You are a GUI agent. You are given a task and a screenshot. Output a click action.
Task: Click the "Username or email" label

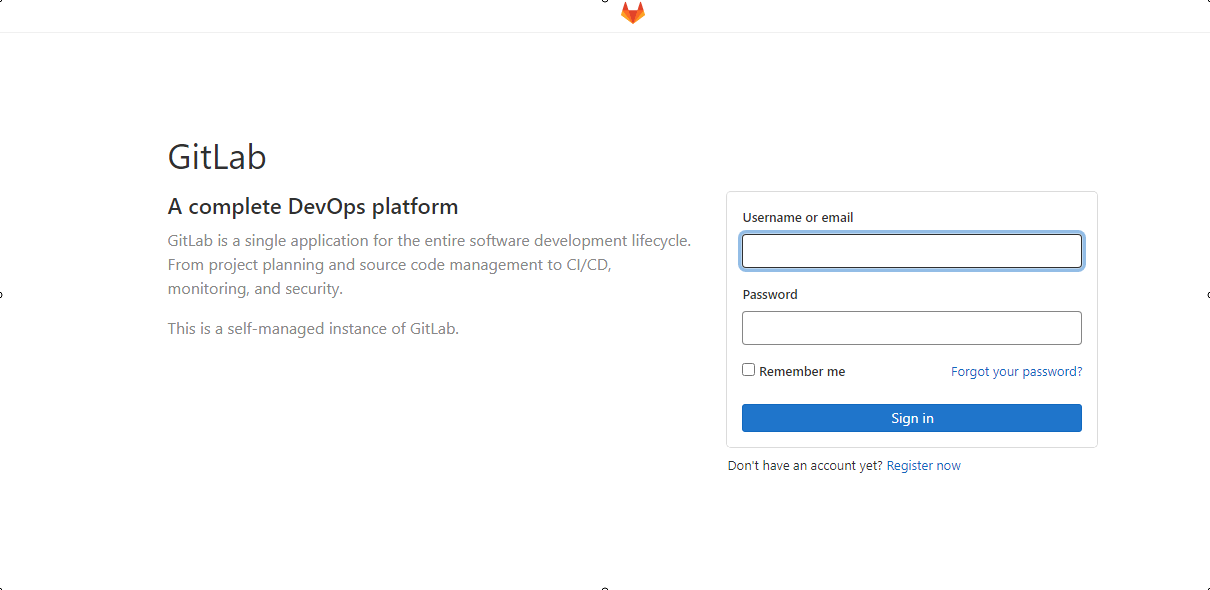[798, 217]
